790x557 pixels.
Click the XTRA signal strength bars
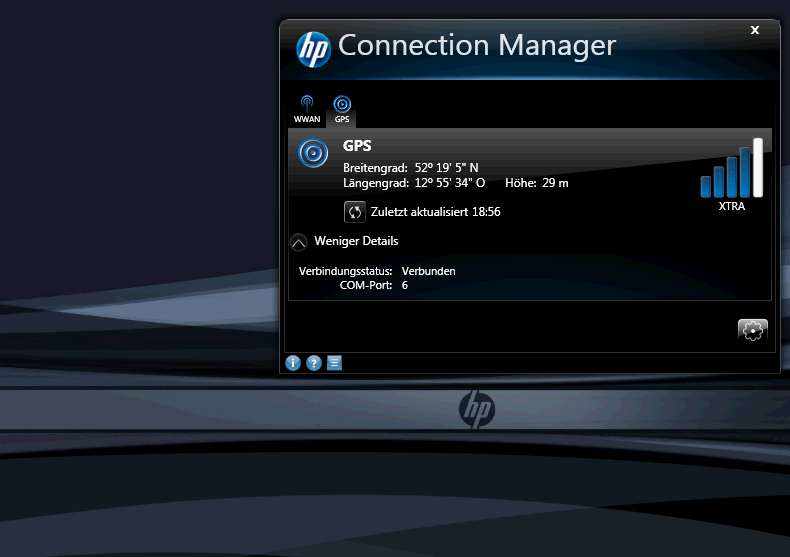[x=732, y=168]
